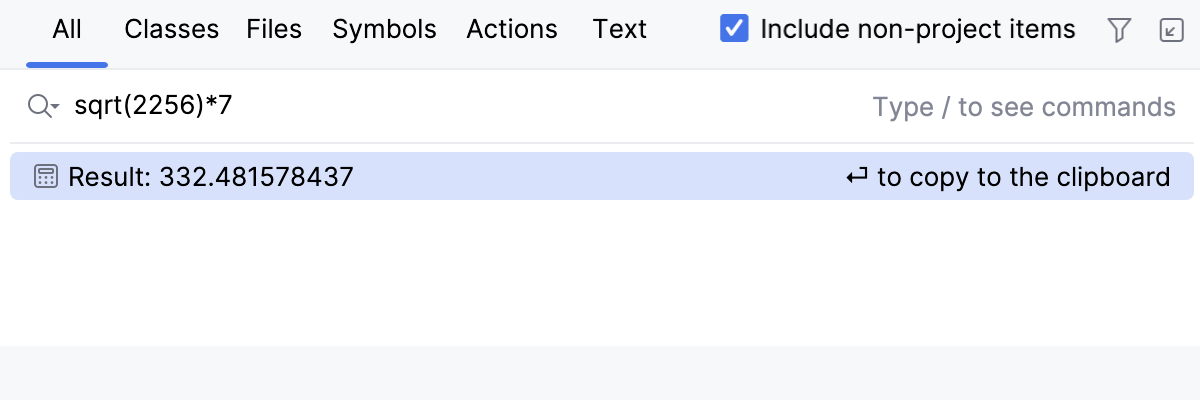Click "to copy to the clipboard" hint
The width and height of the screenshot is (1200, 400).
[1023, 177]
